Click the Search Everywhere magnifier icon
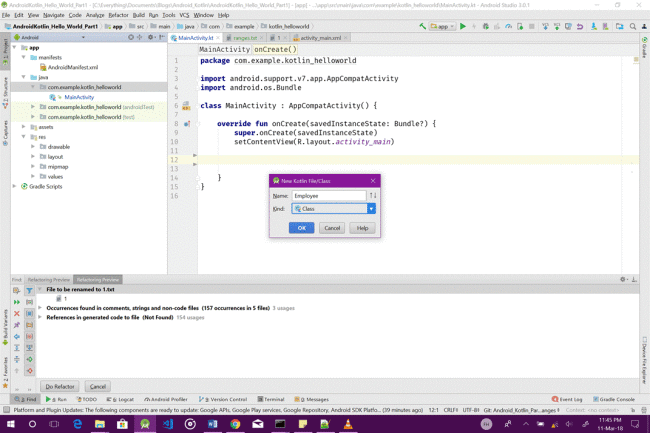Image resolution: width=650 pixels, height=433 pixels. 633,27
